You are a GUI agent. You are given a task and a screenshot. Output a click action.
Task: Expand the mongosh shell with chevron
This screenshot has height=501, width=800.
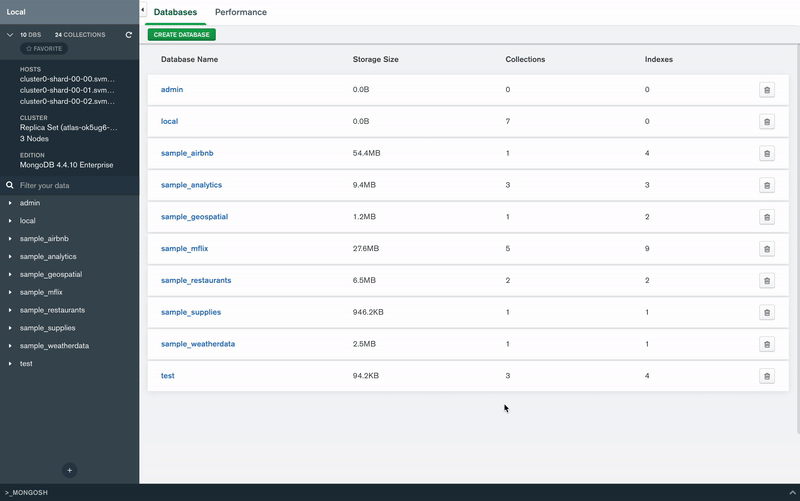coord(792,492)
